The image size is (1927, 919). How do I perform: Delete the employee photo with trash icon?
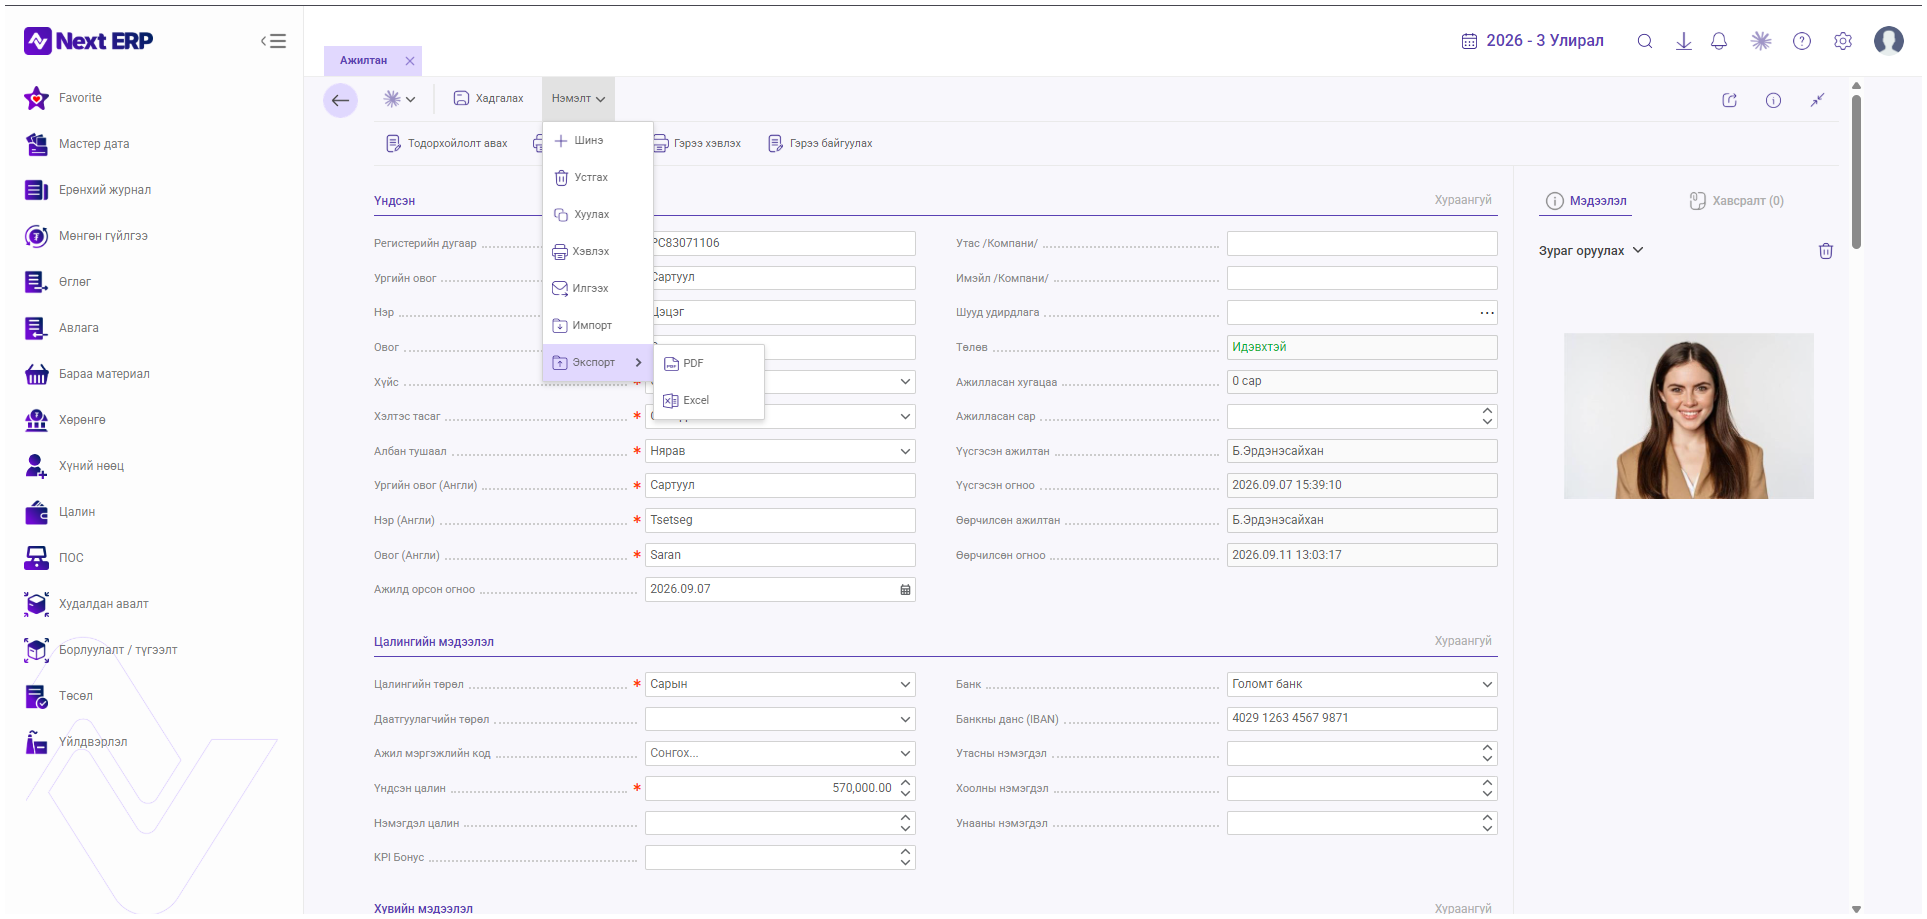coord(1826,251)
